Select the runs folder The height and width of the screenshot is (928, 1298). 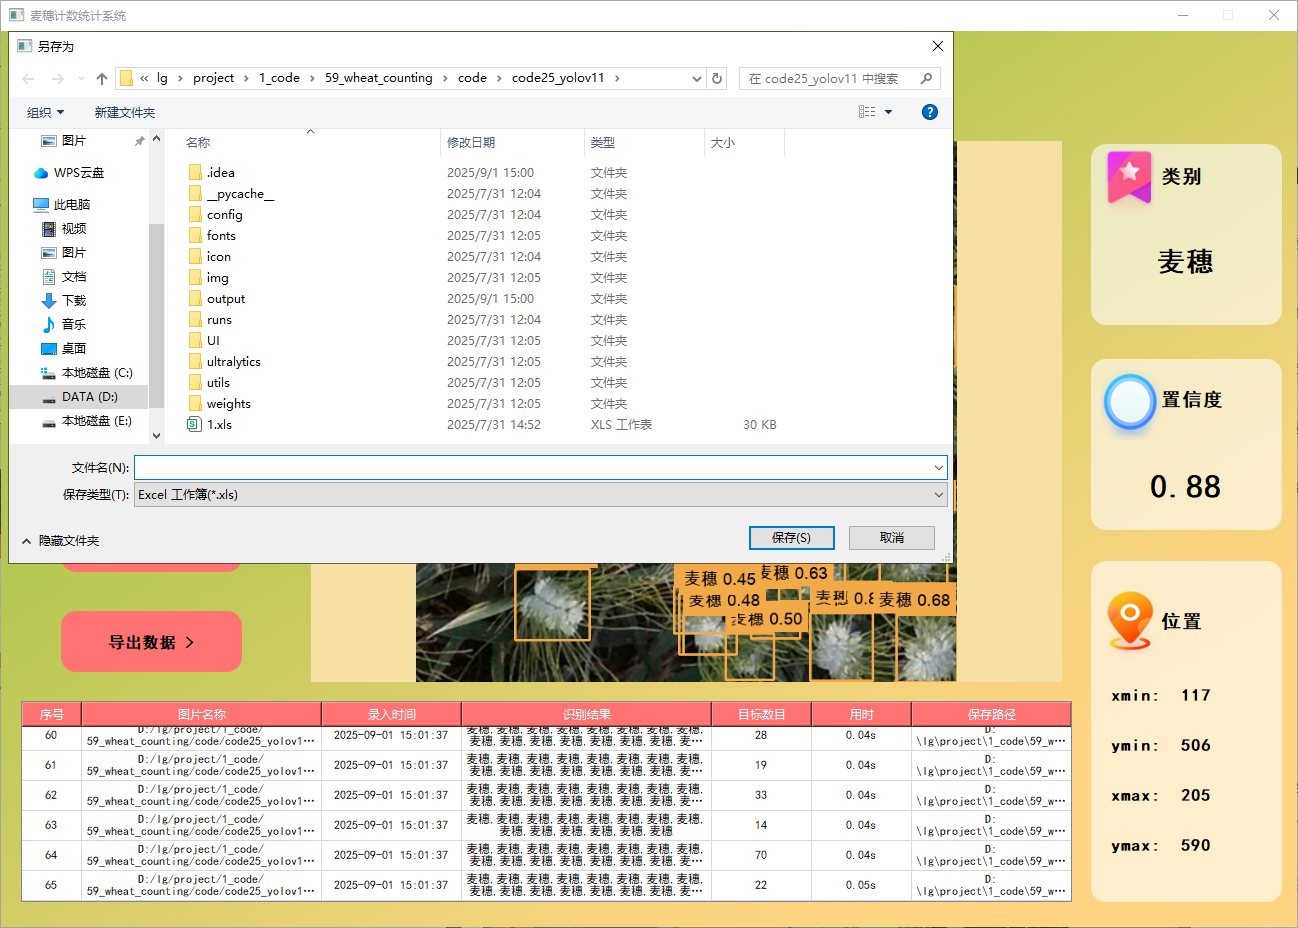pyautogui.click(x=219, y=320)
